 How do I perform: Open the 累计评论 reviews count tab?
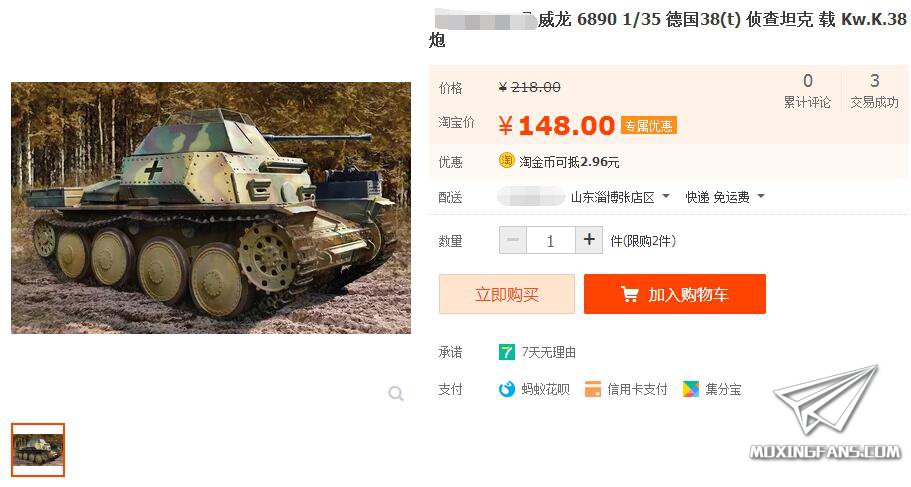[807, 91]
